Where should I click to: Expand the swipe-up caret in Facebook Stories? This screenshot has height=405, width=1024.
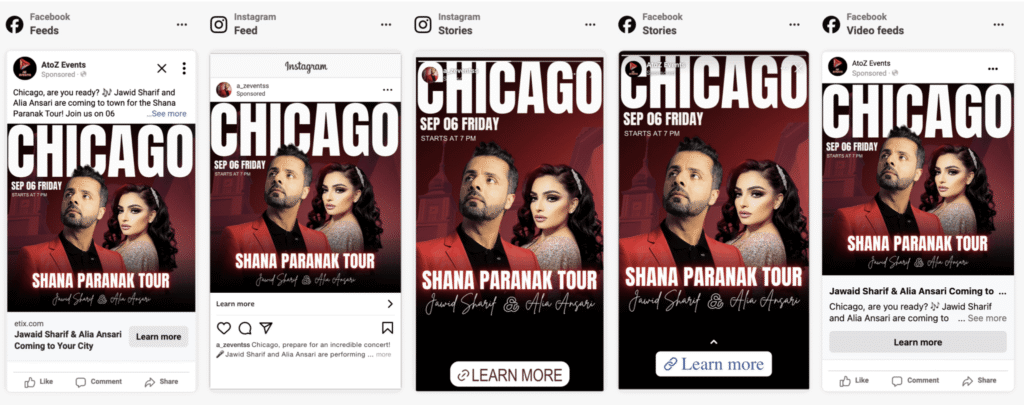tap(714, 342)
